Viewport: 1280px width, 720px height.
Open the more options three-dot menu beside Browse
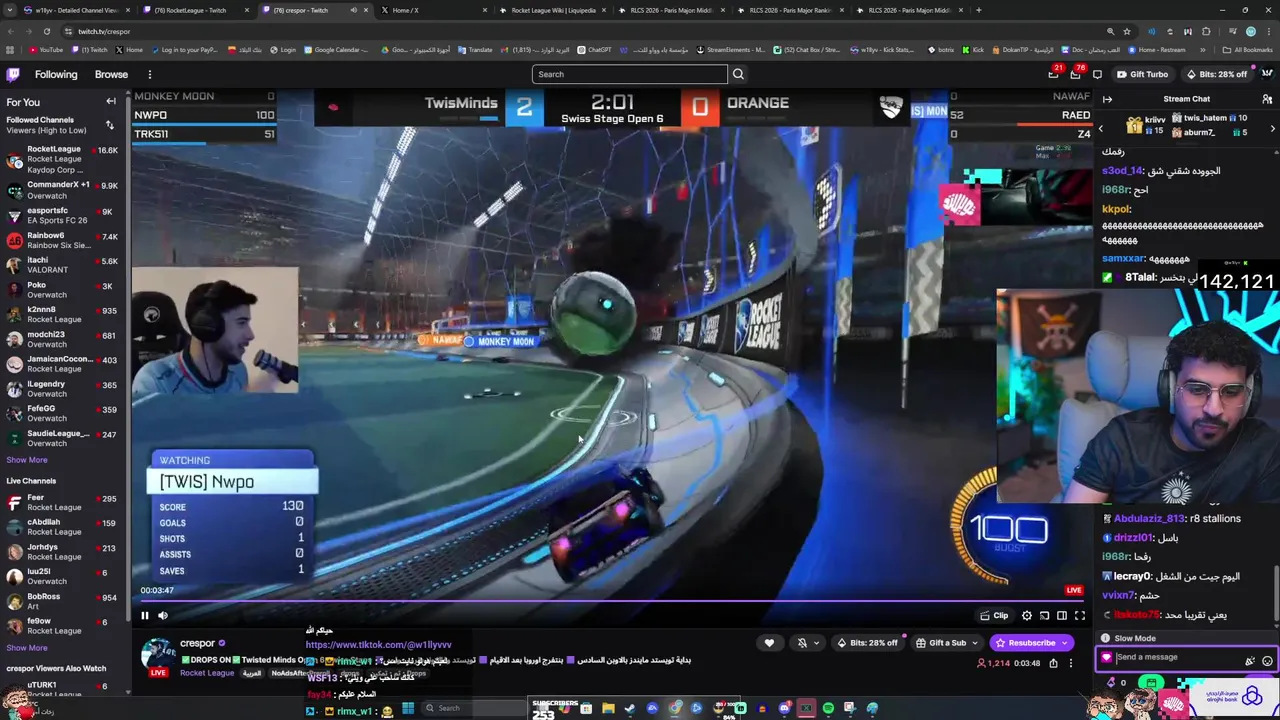click(150, 74)
